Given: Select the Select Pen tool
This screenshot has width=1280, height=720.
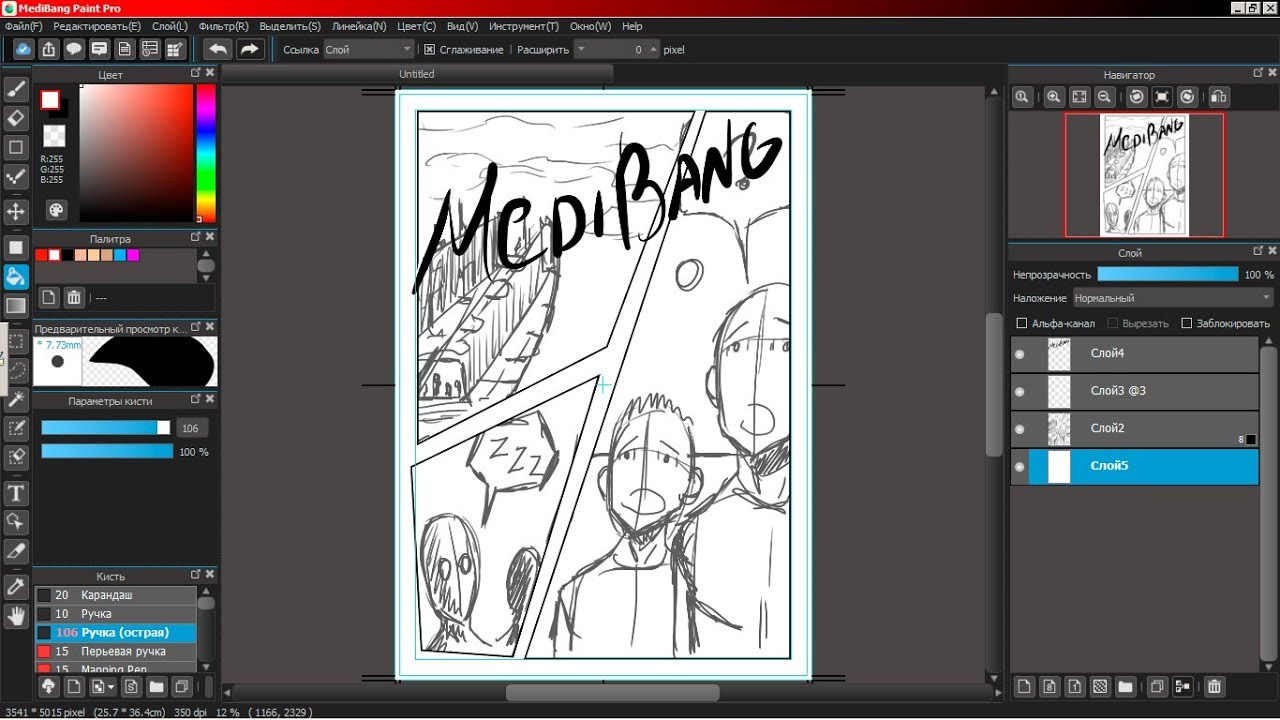Looking at the screenshot, I should coord(16,429).
